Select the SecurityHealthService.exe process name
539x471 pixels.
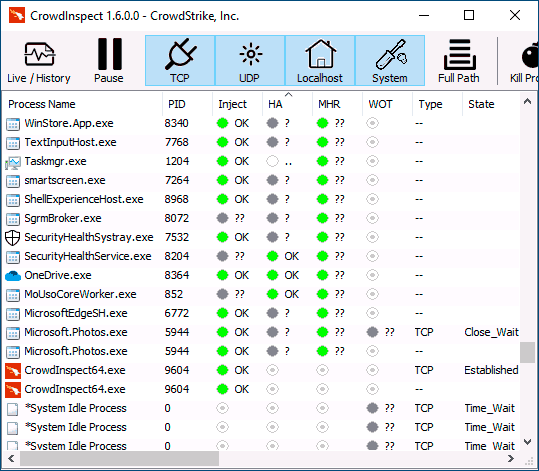88,256
